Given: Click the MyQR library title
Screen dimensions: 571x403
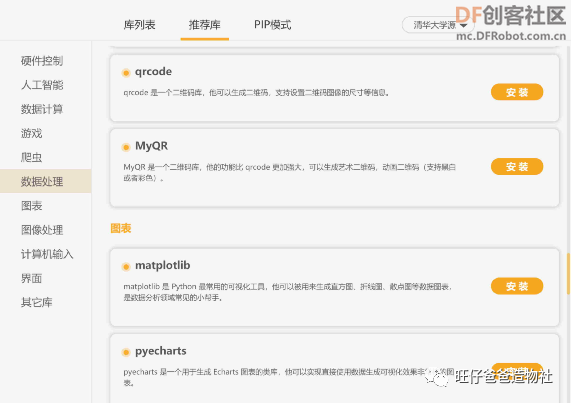Looking at the screenshot, I should [x=151, y=146].
